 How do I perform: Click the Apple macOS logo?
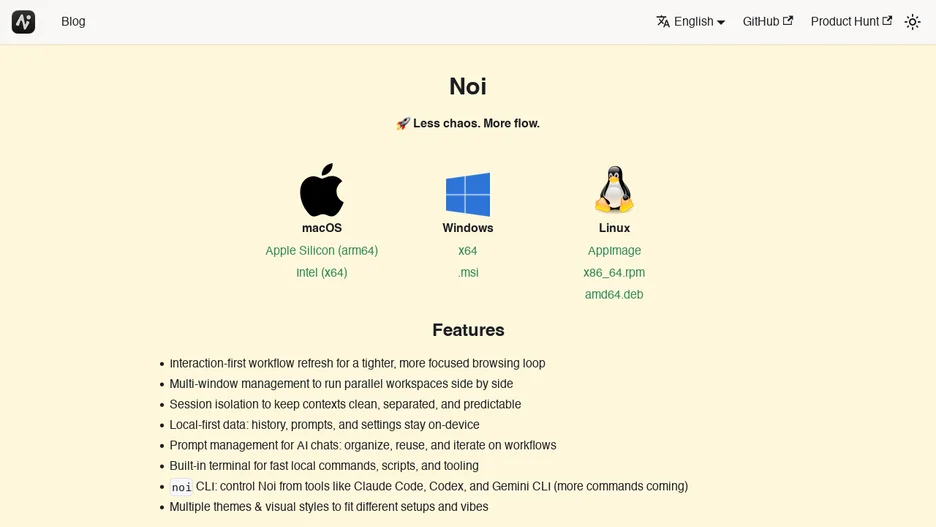322,190
